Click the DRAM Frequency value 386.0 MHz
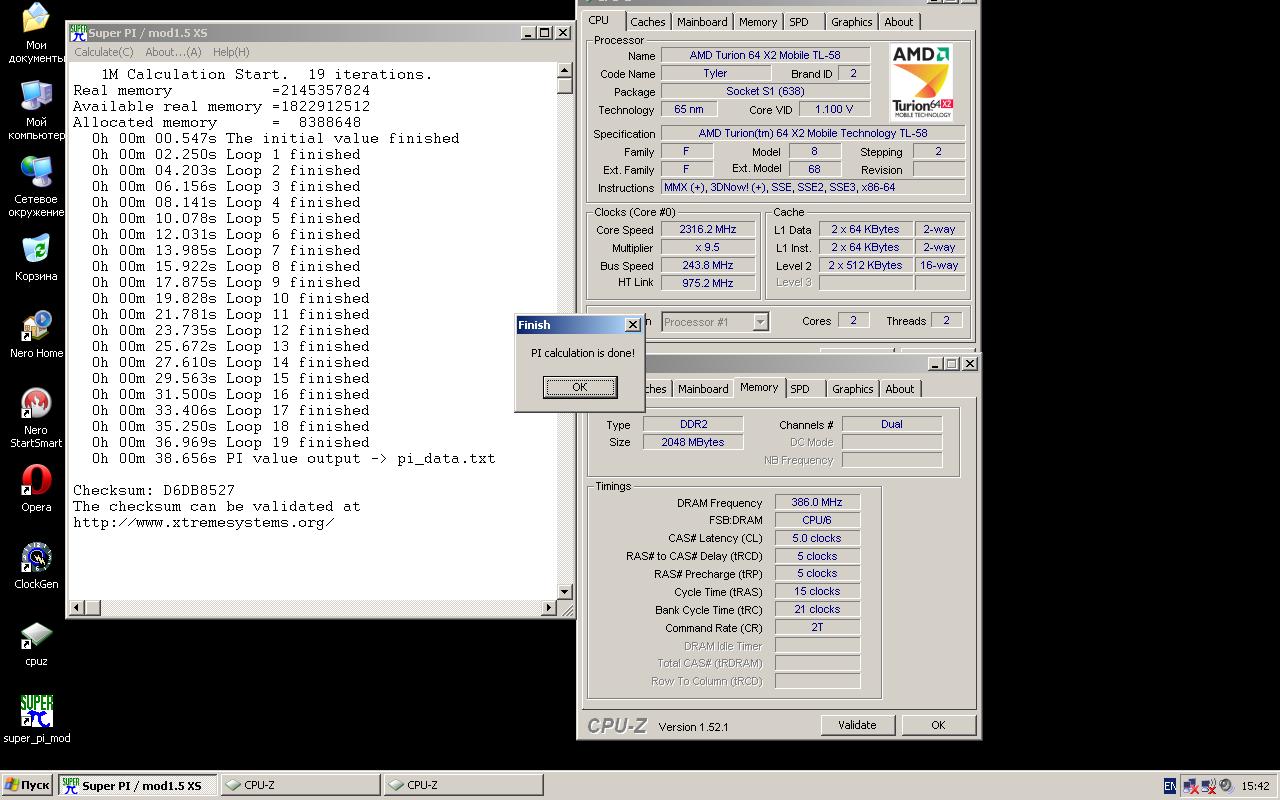1280x800 pixels. pyautogui.click(x=817, y=502)
